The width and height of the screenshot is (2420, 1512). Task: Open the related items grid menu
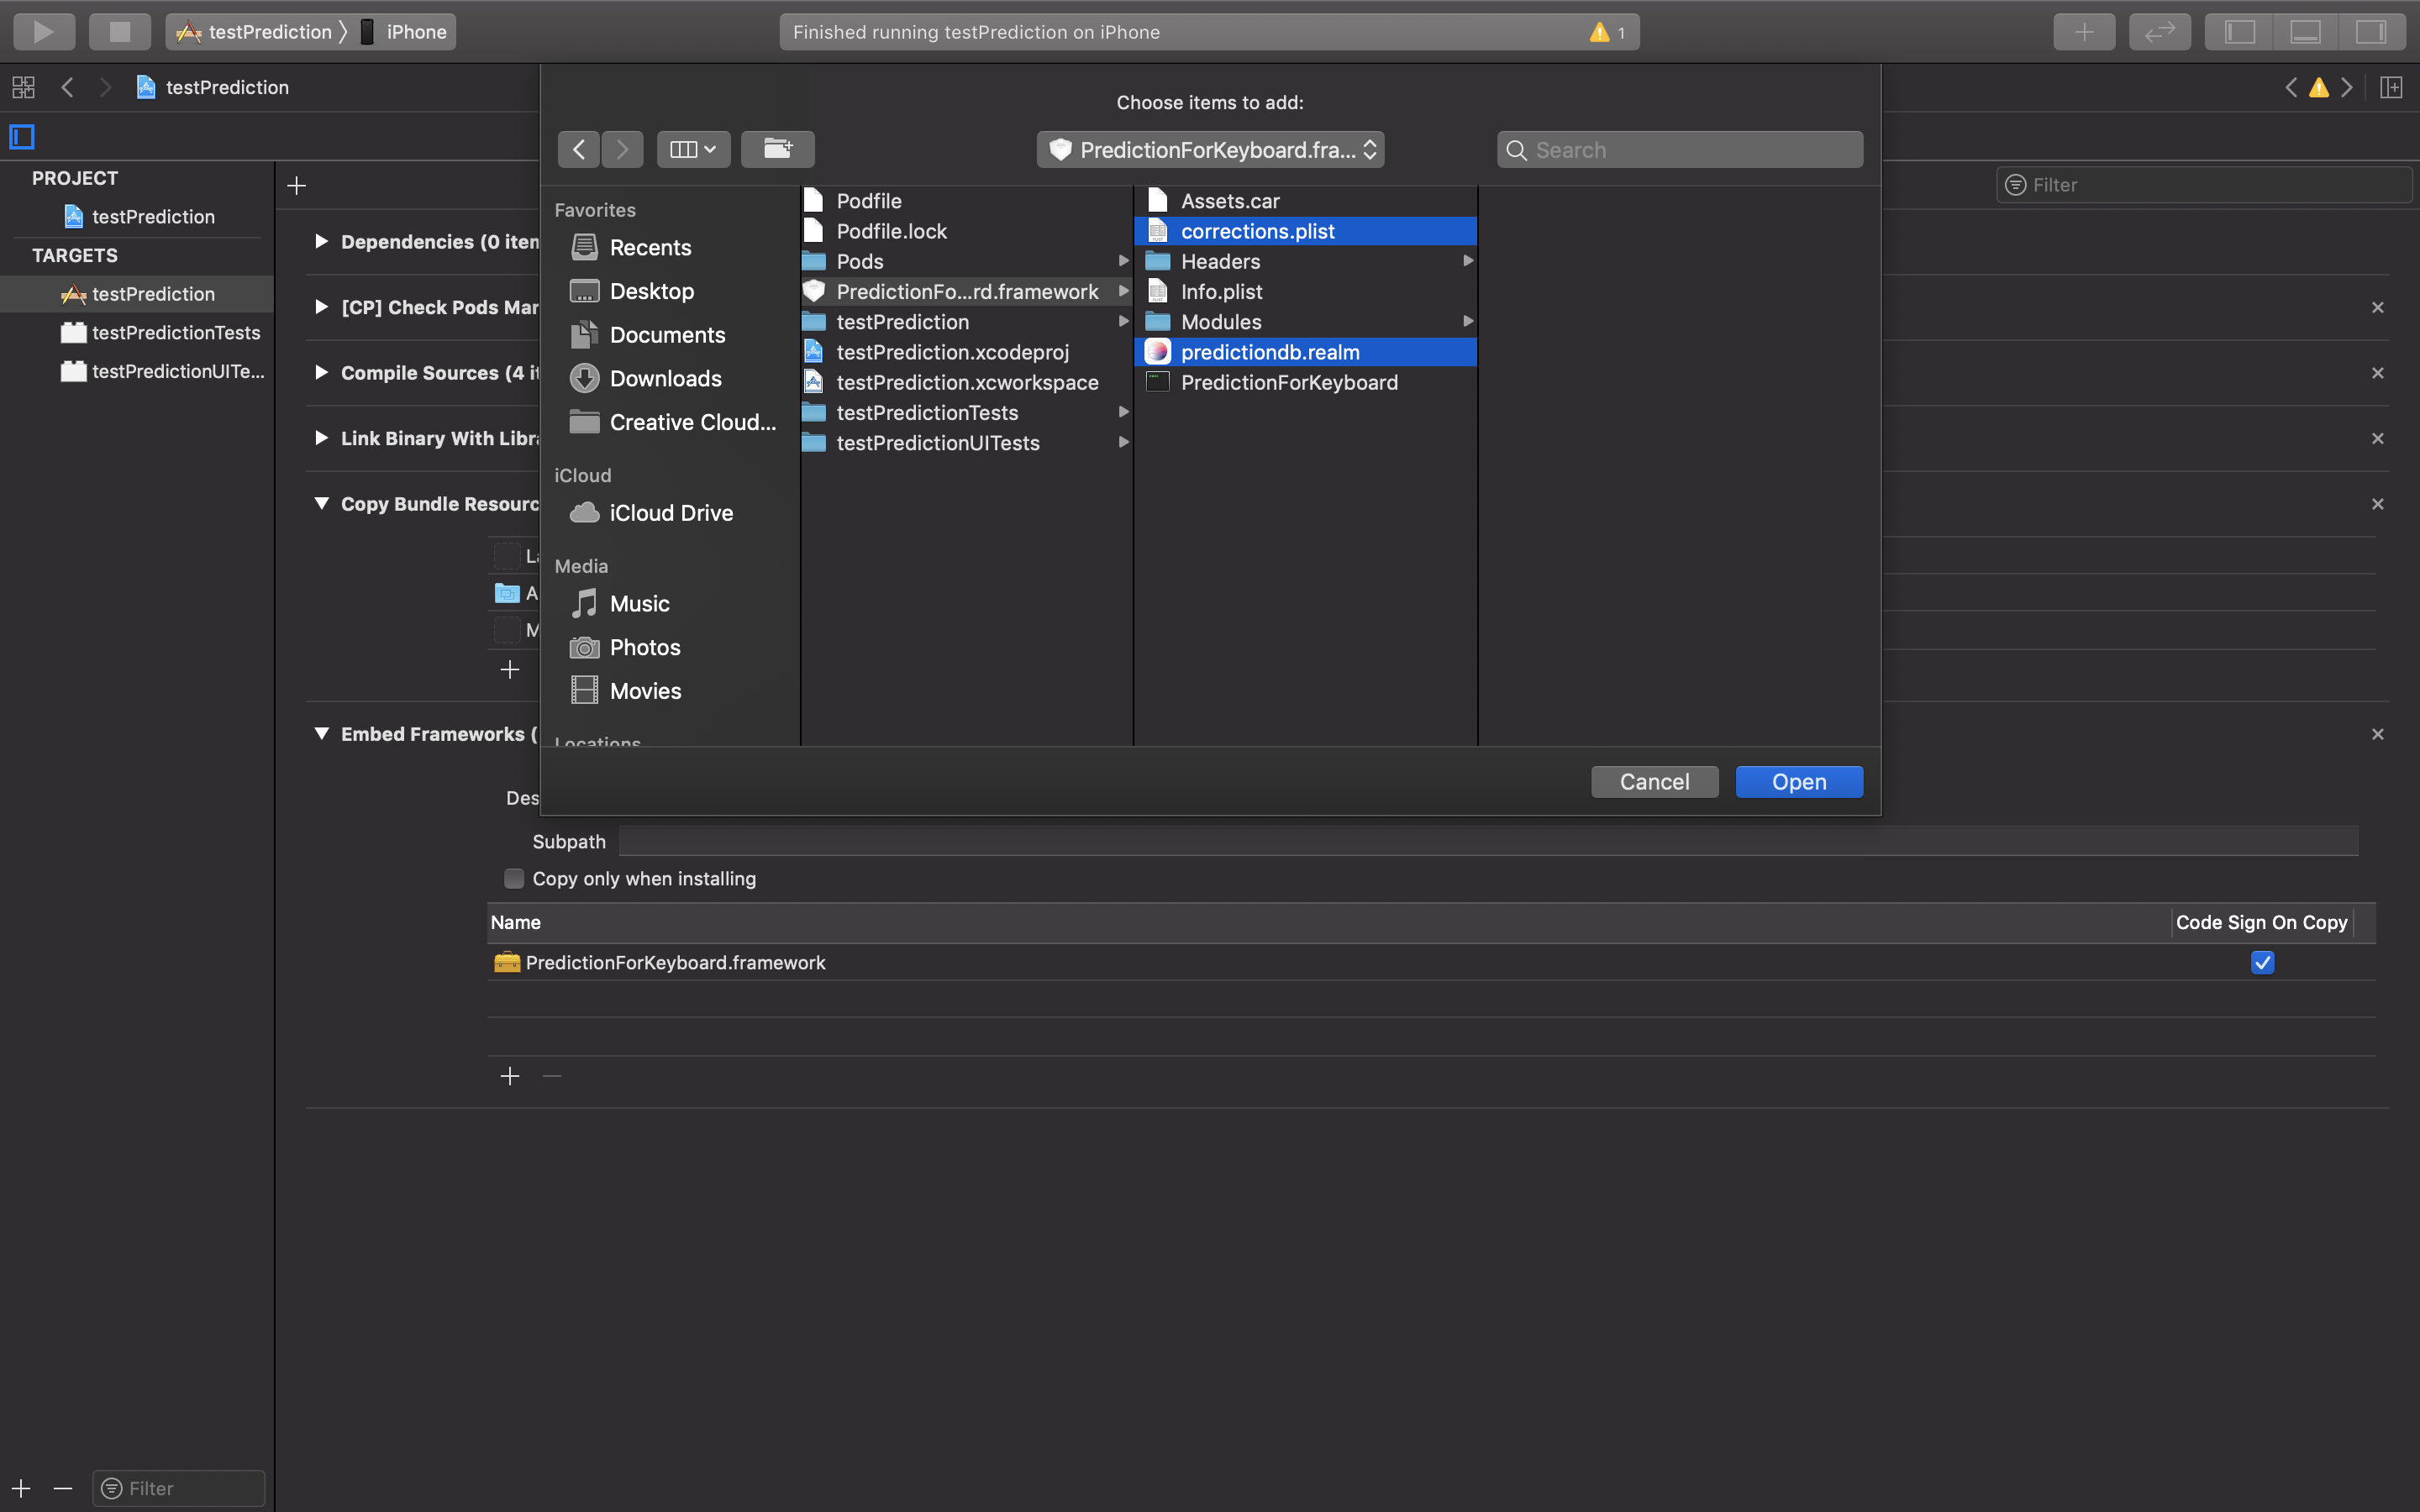(x=23, y=87)
